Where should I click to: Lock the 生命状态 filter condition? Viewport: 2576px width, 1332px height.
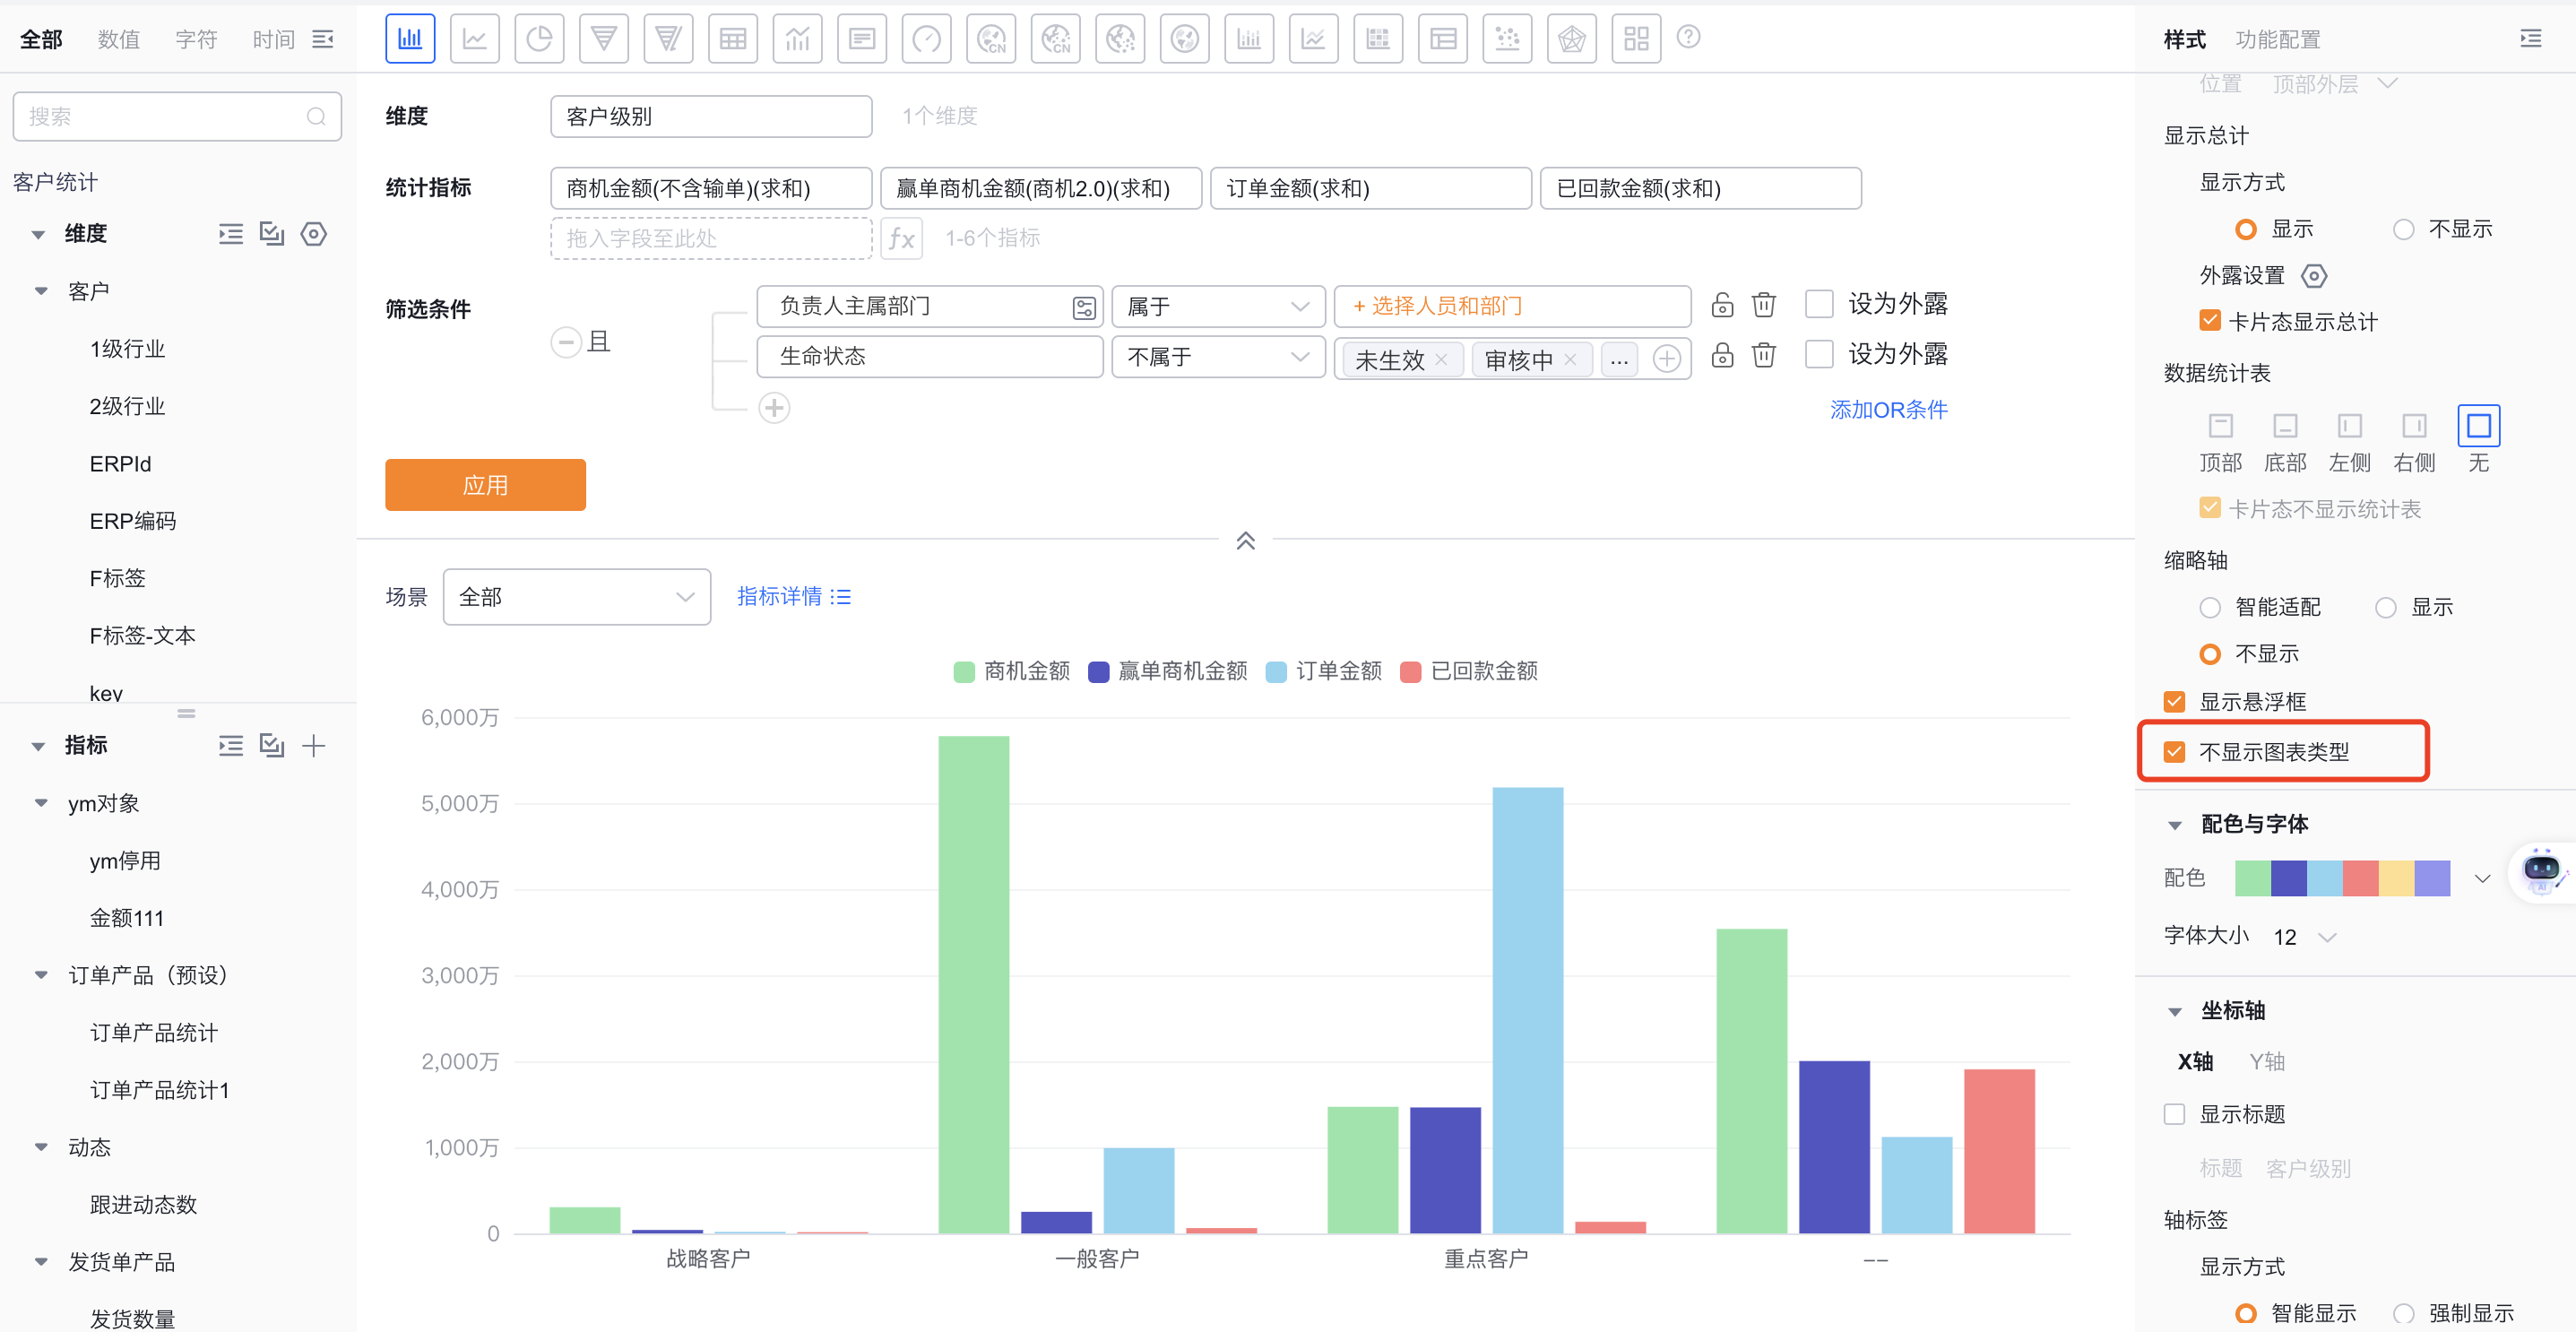(x=1722, y=355)
